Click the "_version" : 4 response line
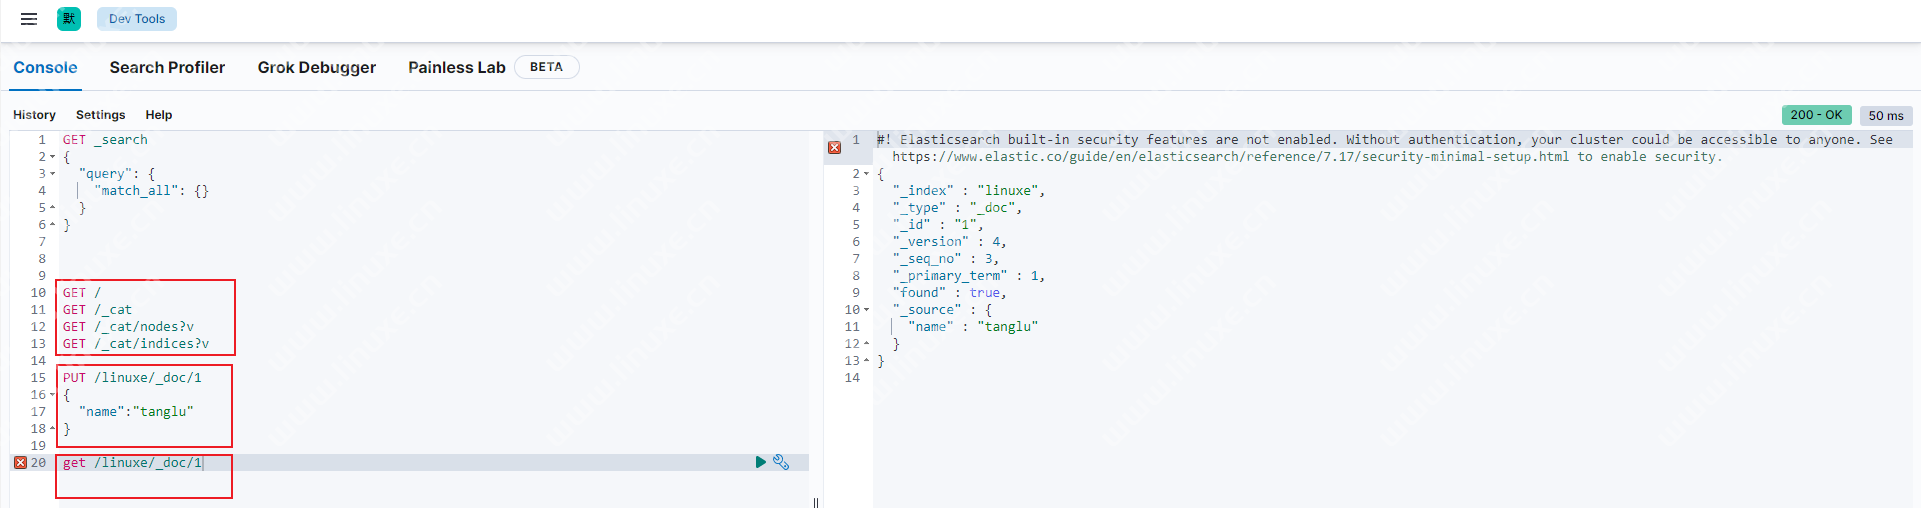This screenshot has height=508, width=1921. click(950, 242)
